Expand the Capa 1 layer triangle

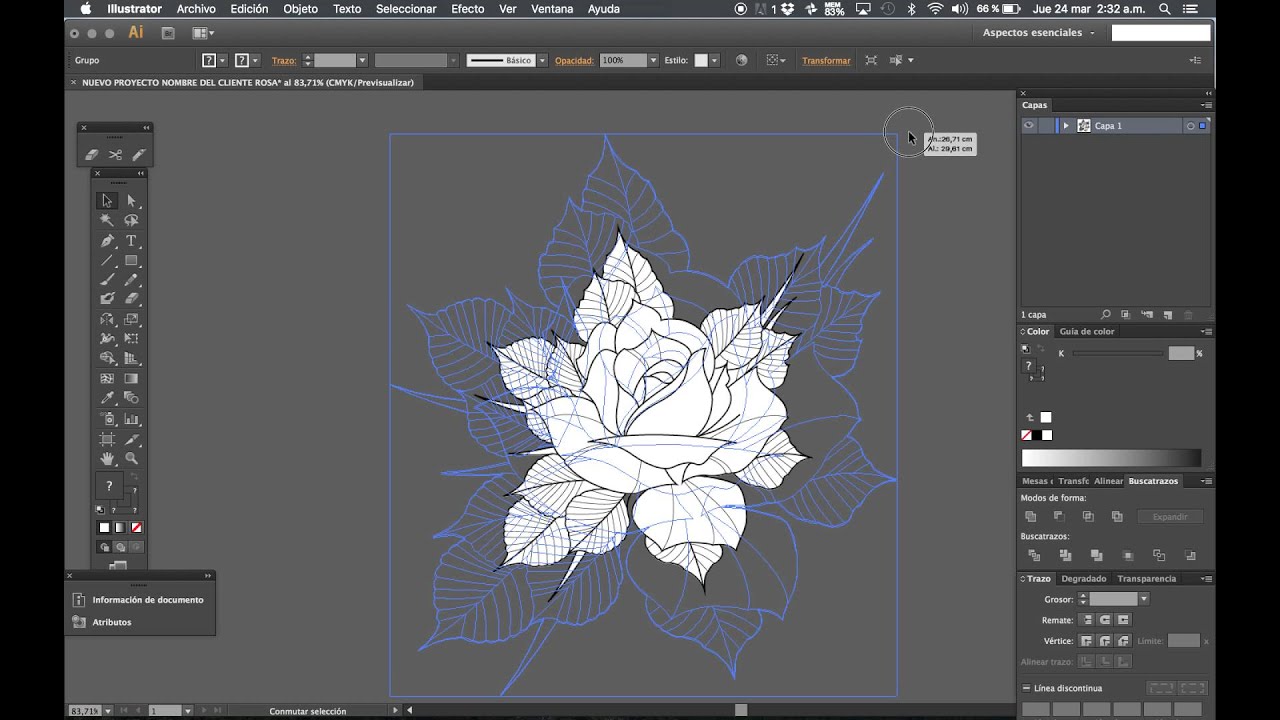click(x=1066, y=126)
